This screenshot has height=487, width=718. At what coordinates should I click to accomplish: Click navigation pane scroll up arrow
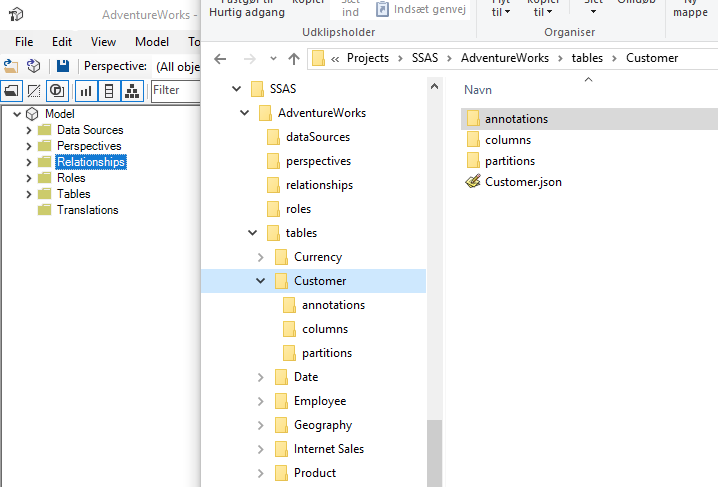tap(435, 86)
